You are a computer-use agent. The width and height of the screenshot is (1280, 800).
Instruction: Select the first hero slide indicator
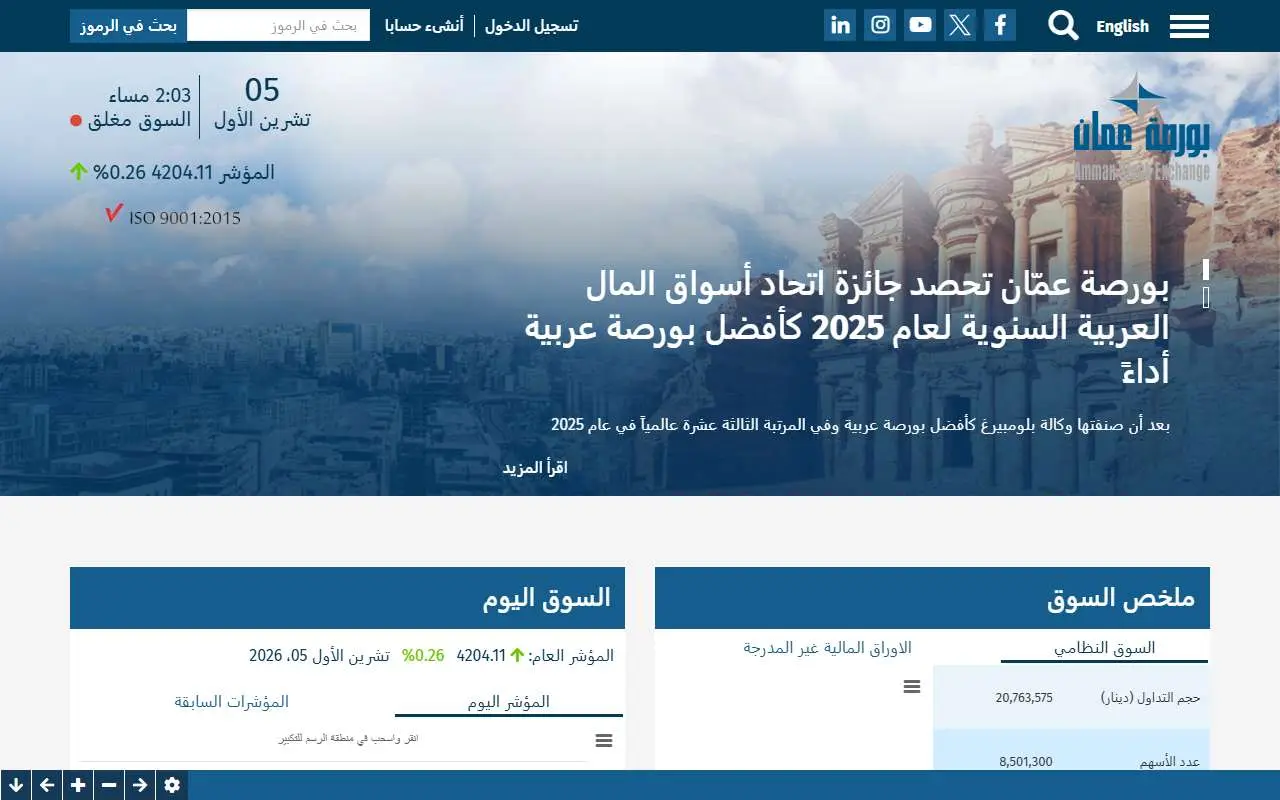(x=1206, y=269)
